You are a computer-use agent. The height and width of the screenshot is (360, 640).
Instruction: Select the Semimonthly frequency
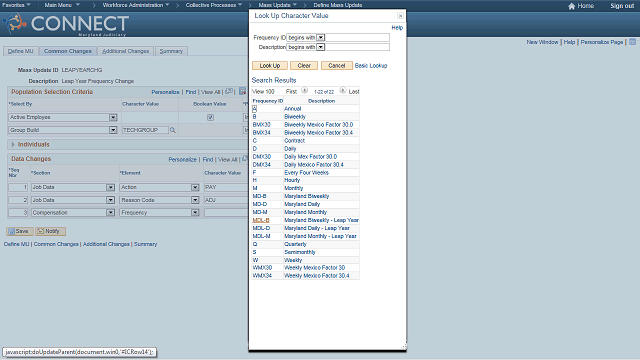(x=300, y=252)
